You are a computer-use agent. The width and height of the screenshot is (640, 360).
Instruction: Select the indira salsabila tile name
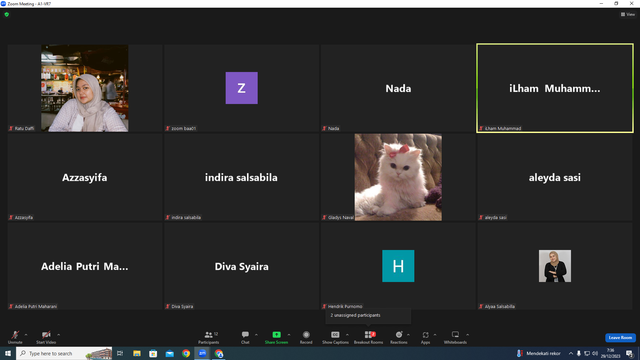click(241, 178)
